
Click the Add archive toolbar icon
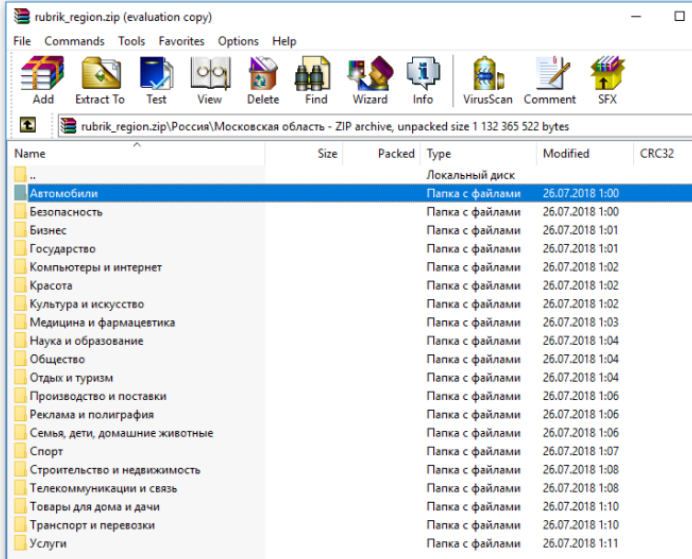click(x=43, y=80)
